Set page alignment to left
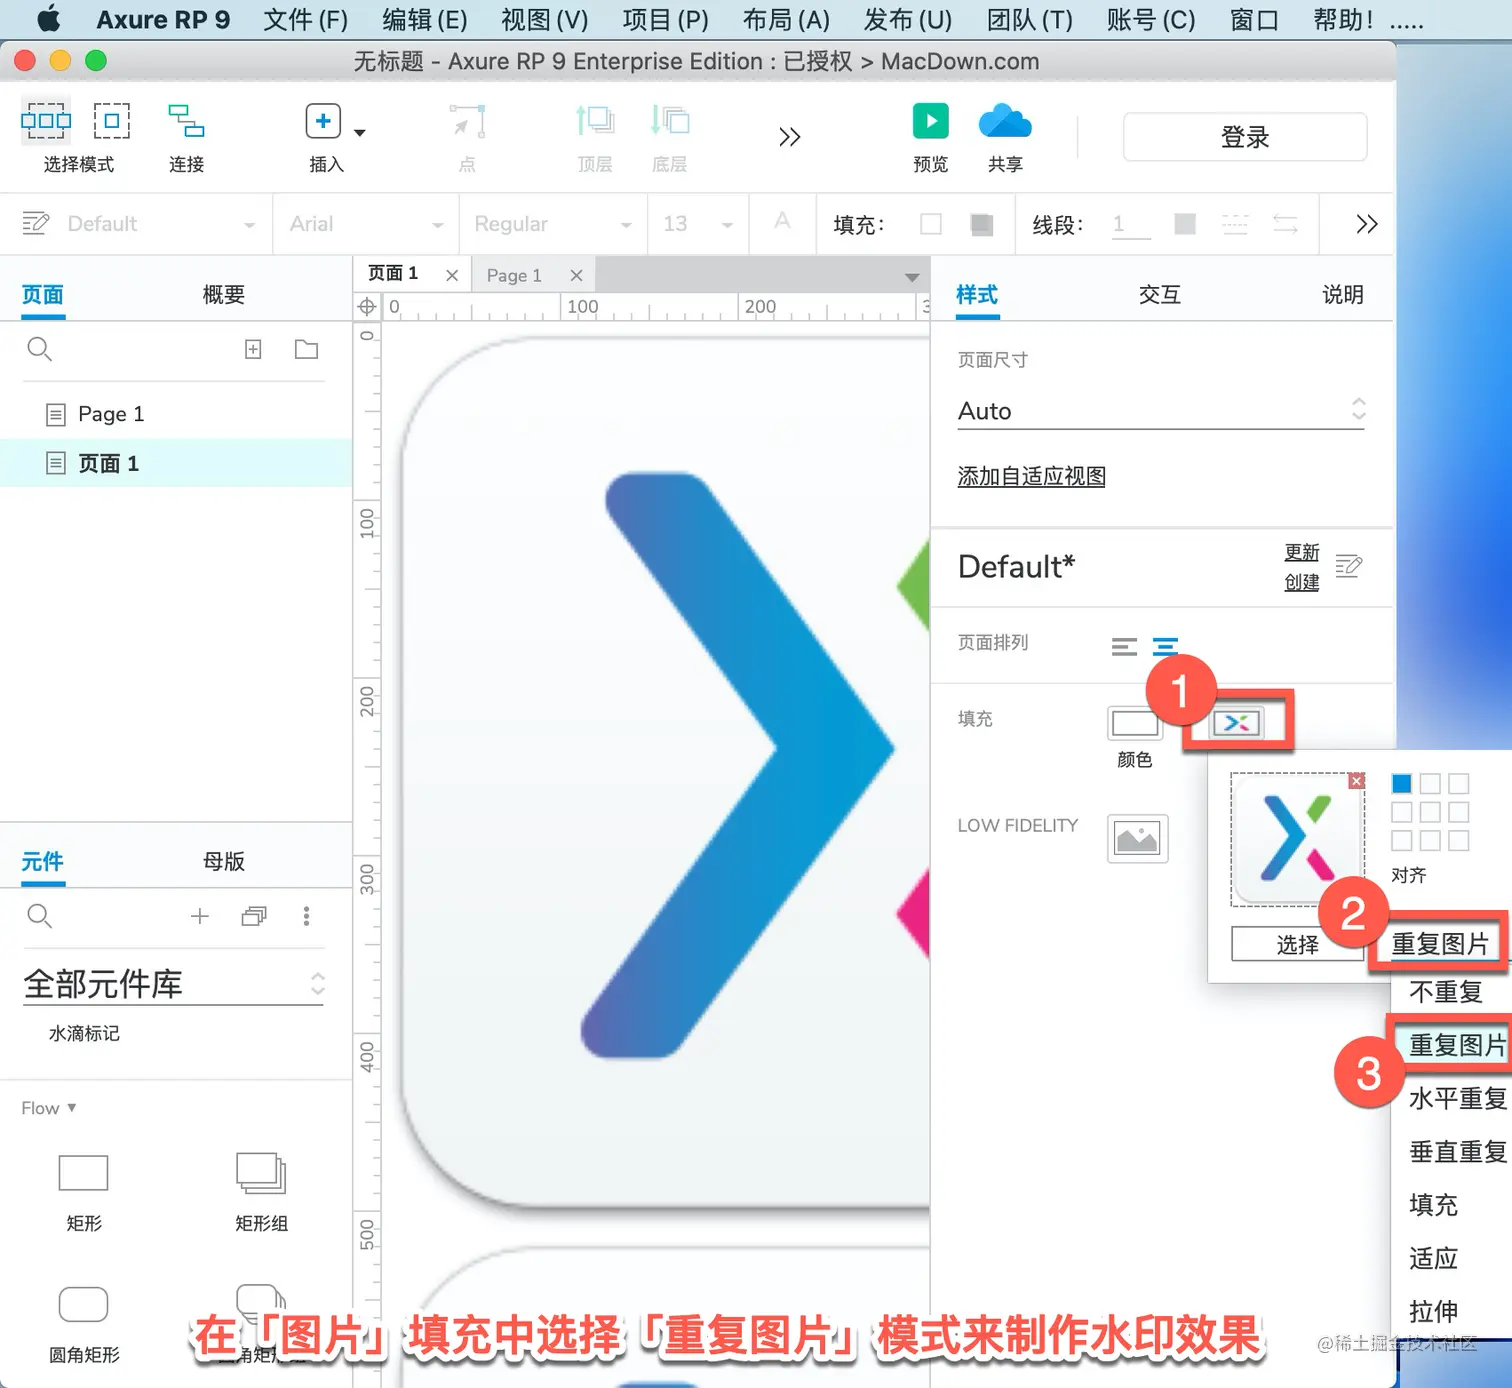Viewport: 1512px width, 1388px height. (1124, 646)
